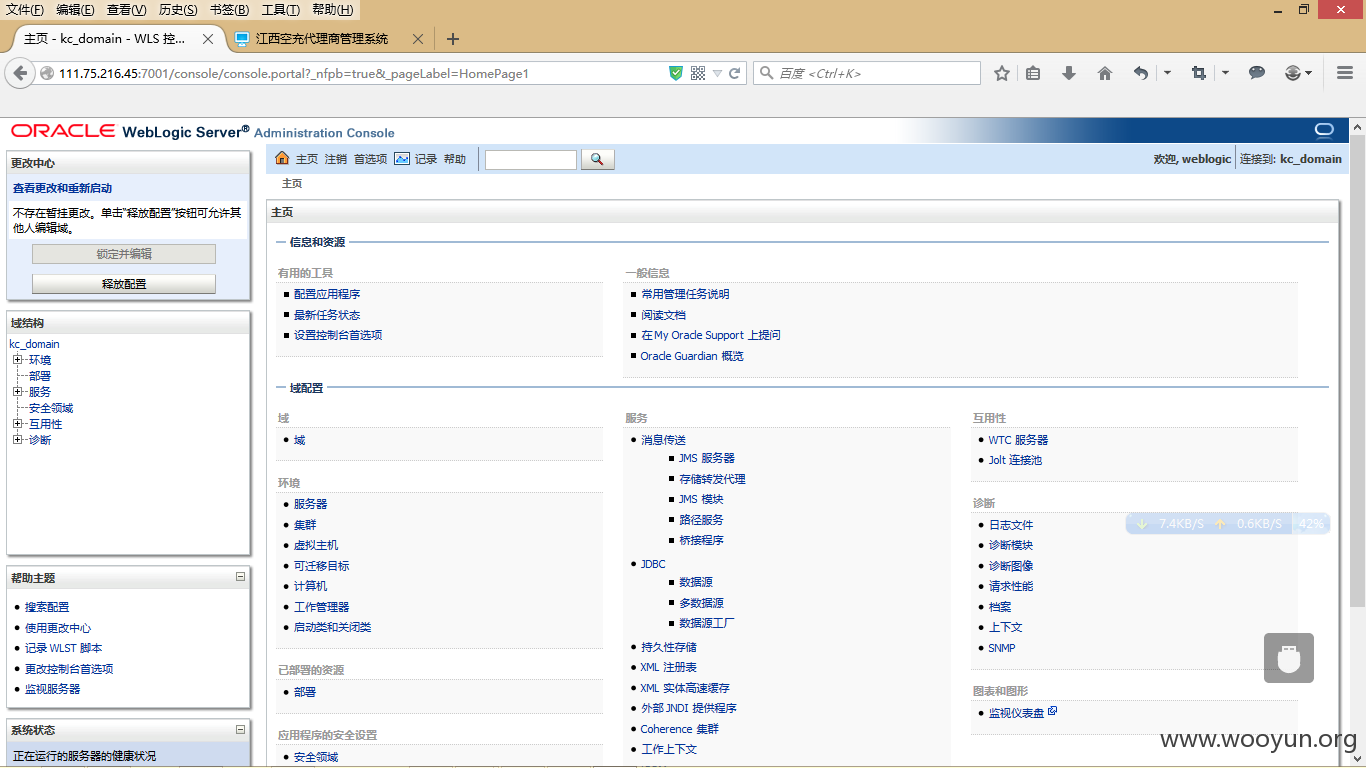Open dropdown arrow next to undo icon
The height and width of the screenshot is (768, 1366).
[1167, 73]
